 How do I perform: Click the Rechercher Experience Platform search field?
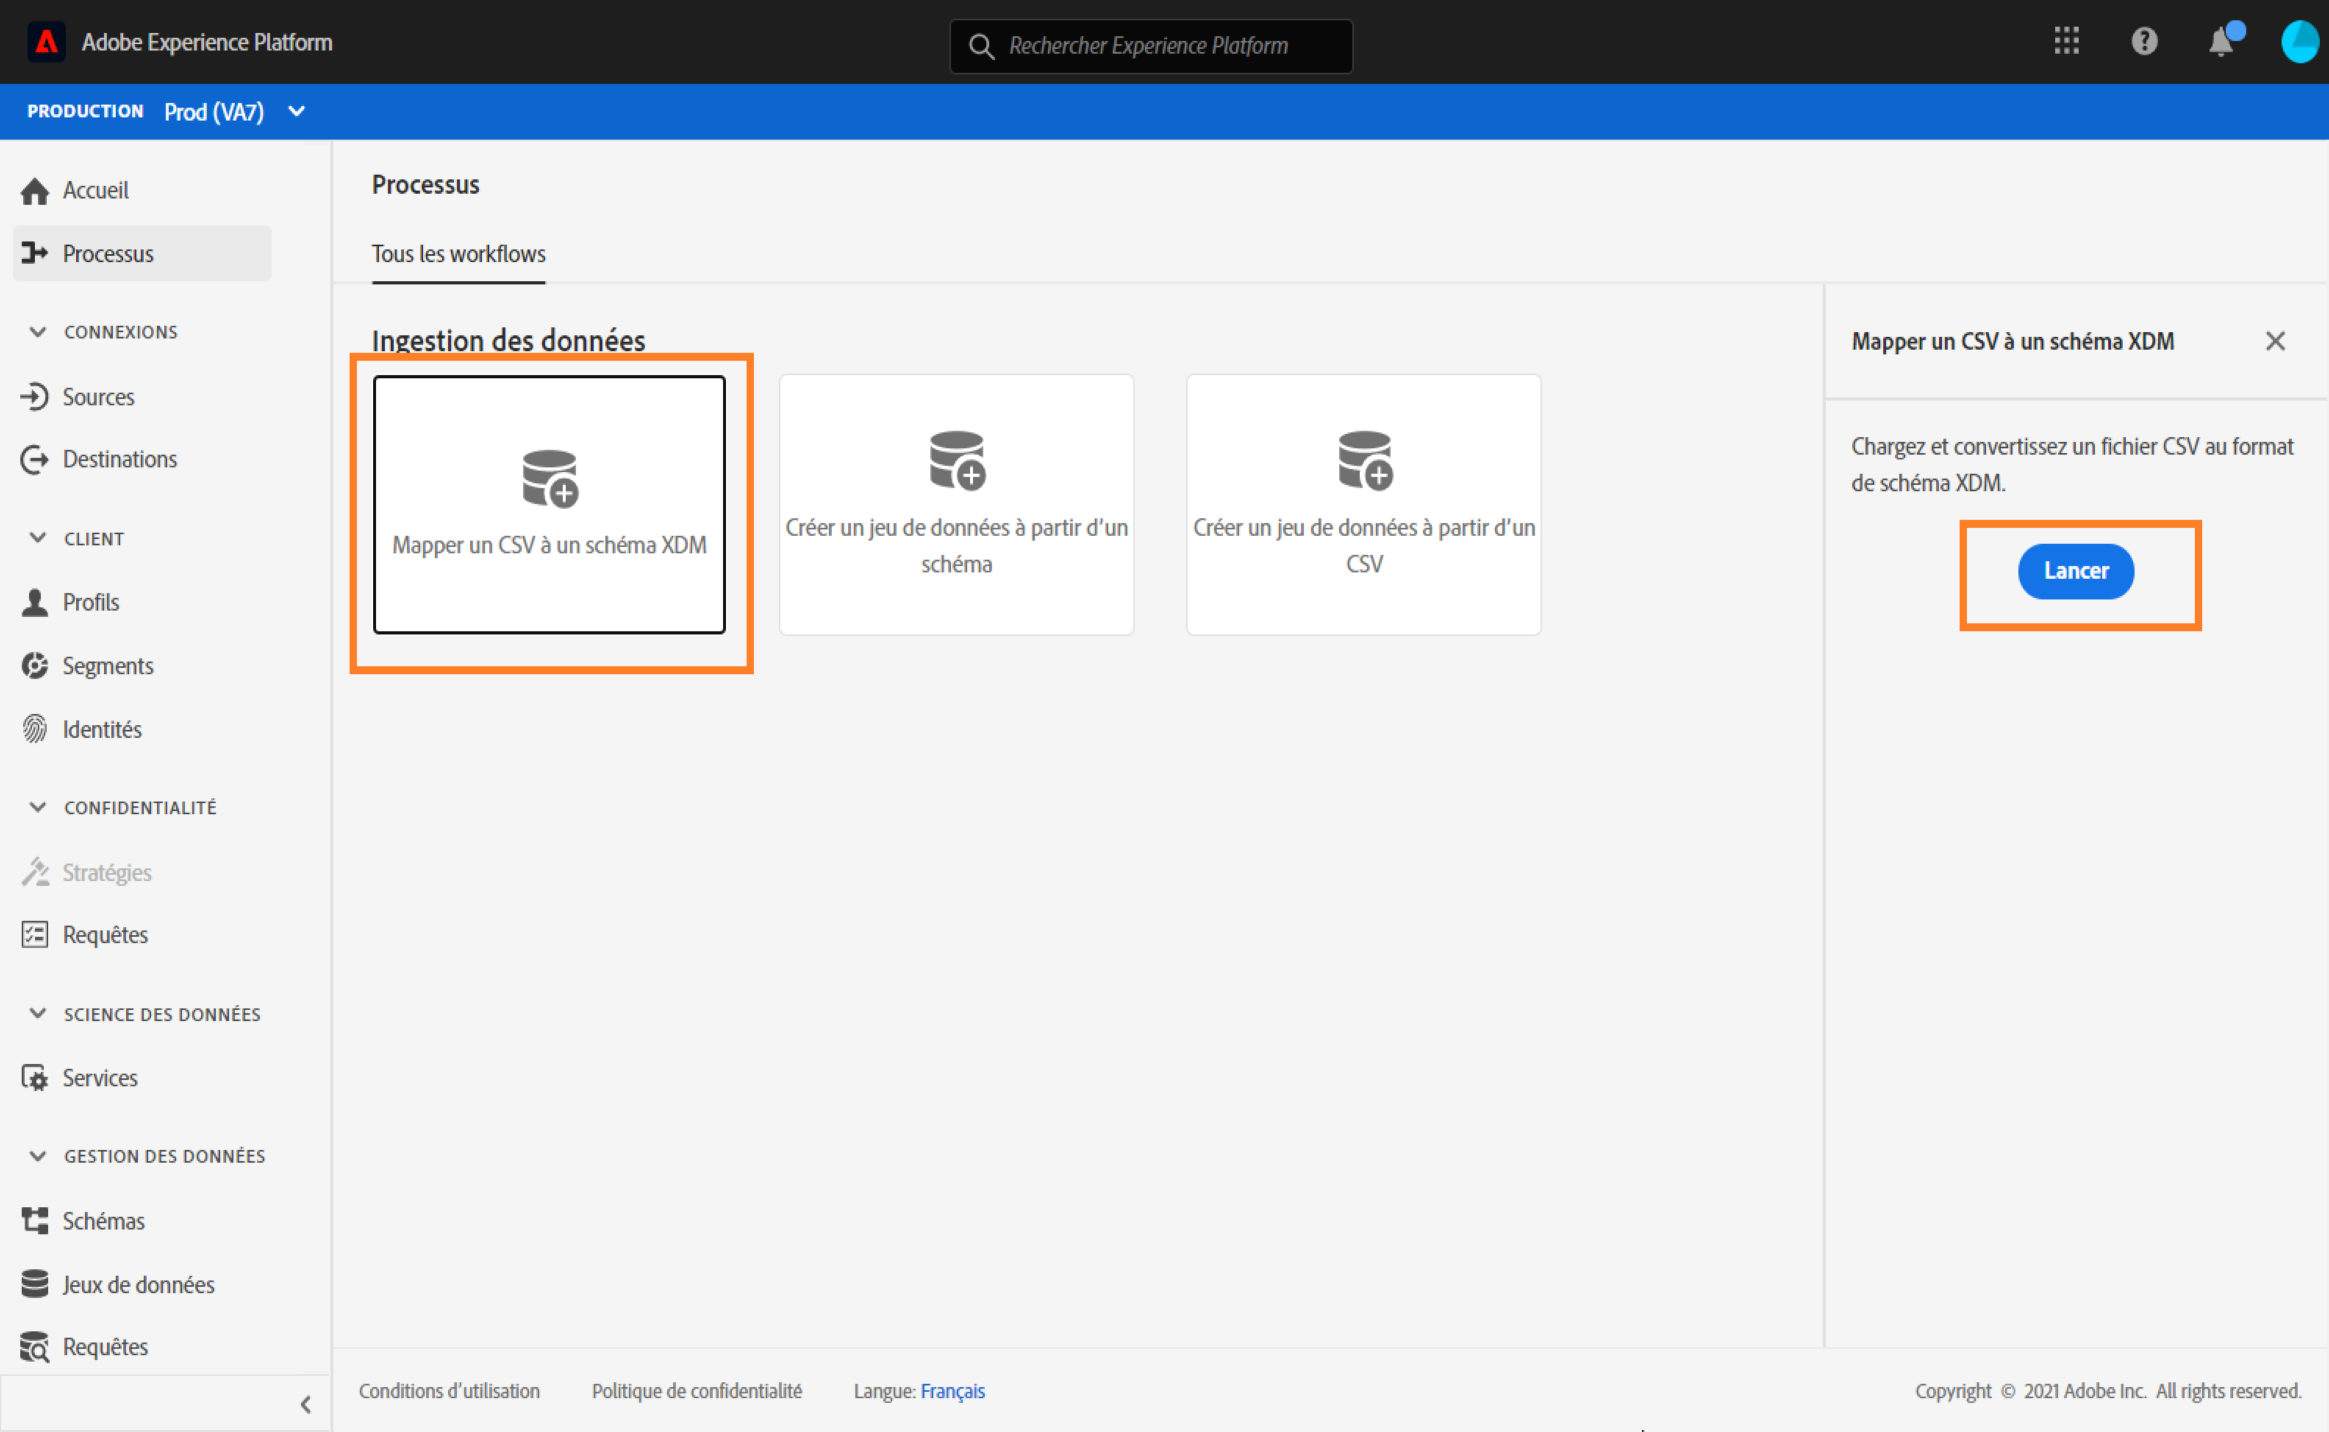coord(1150,46)
